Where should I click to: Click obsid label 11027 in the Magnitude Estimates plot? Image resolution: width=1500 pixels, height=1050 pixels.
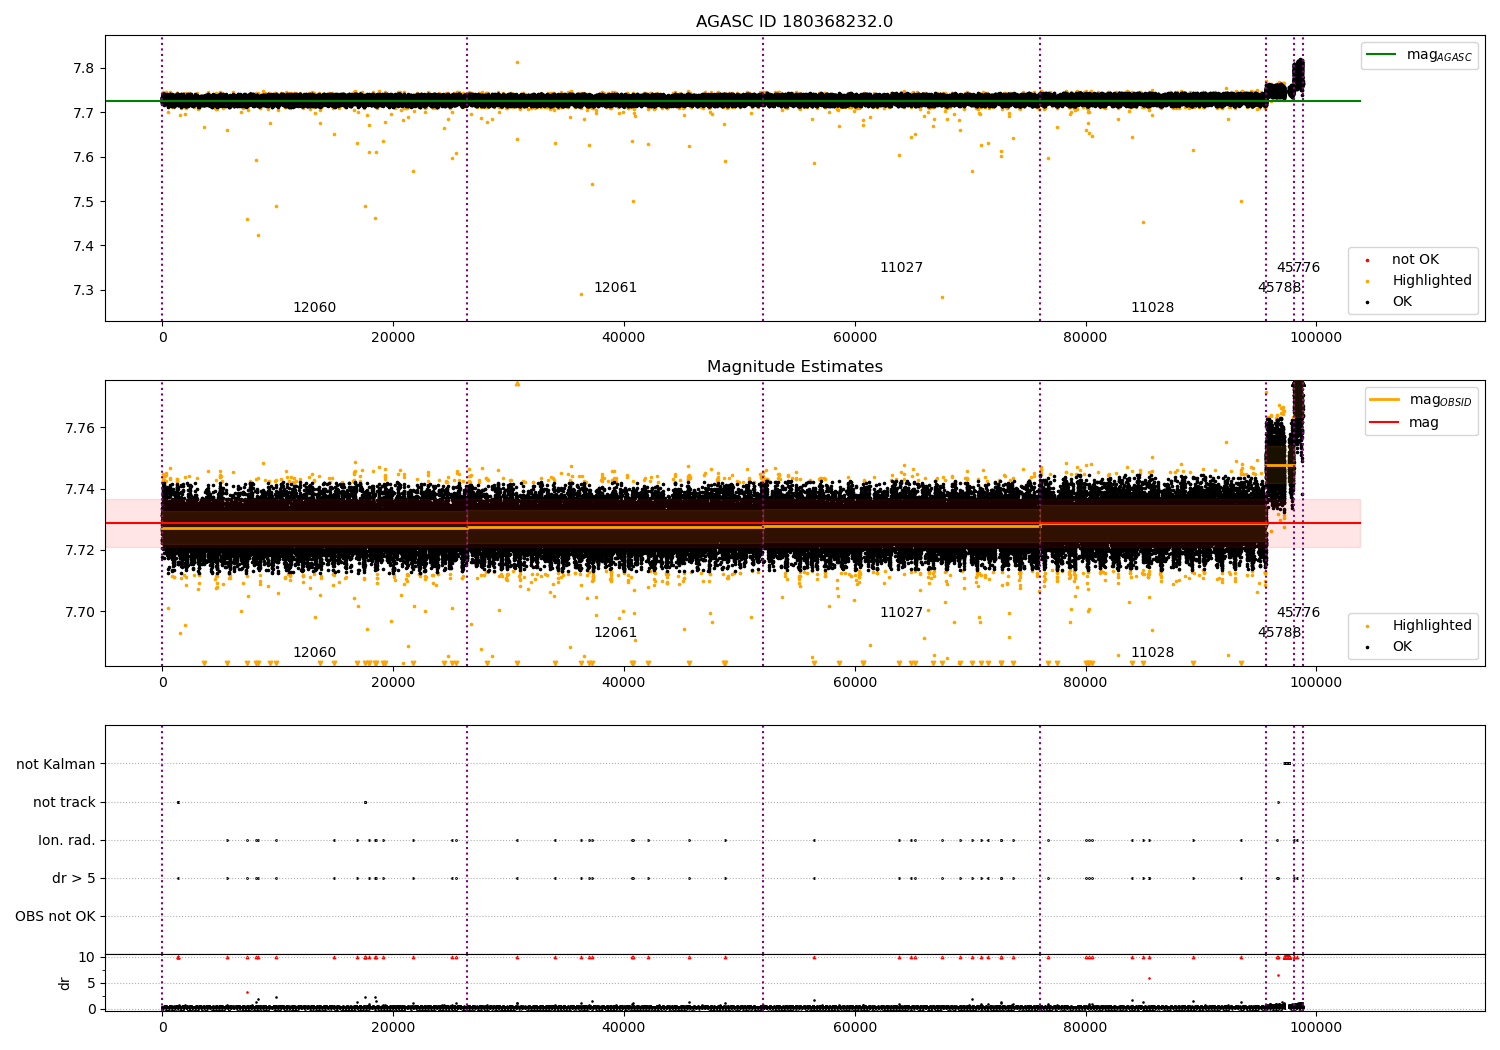pyautogui.click(x=901, y=613)
